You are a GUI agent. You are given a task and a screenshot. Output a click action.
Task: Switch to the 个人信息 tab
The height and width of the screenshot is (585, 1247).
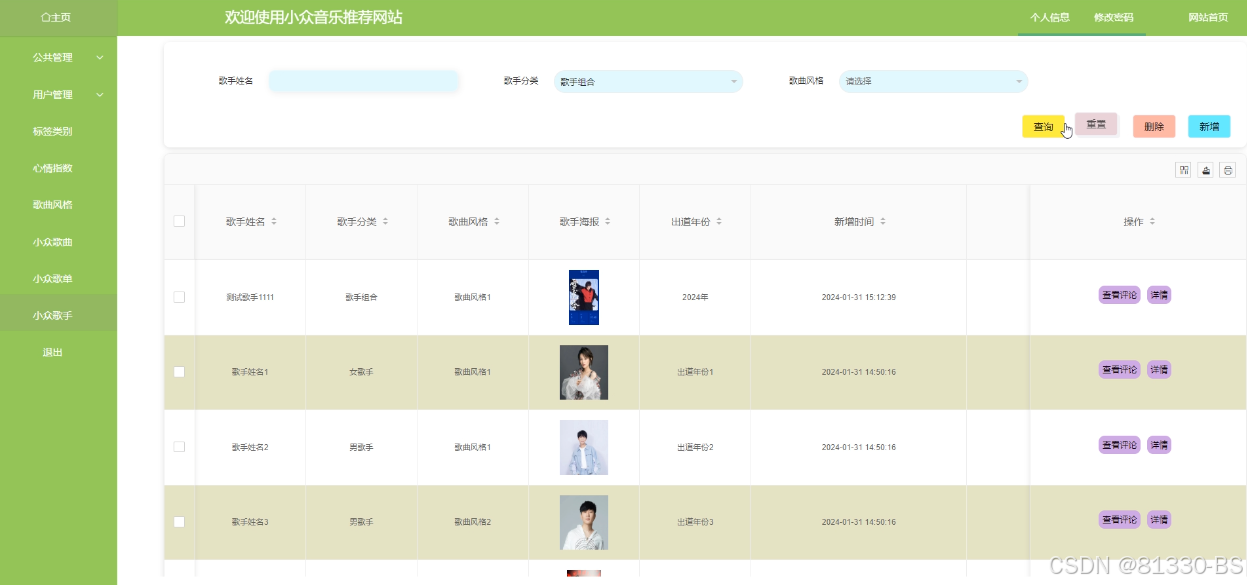click(1050, 18)
